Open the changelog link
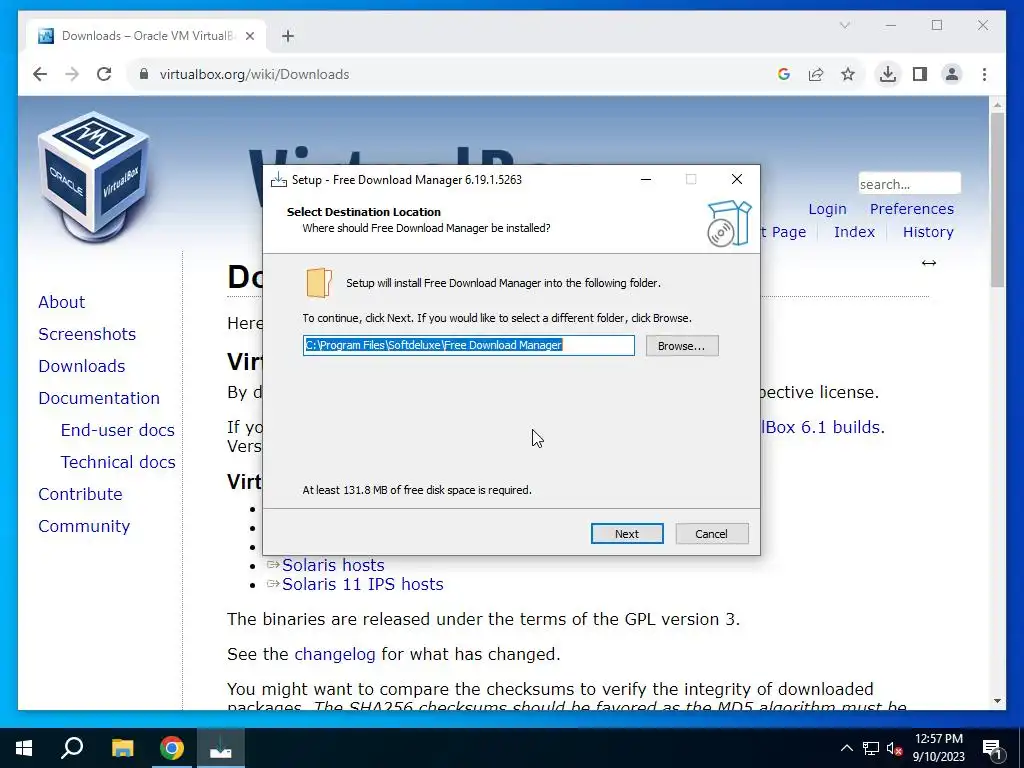Image resolution: width=1024 pixels, height=768 pixels. (334, 654)
